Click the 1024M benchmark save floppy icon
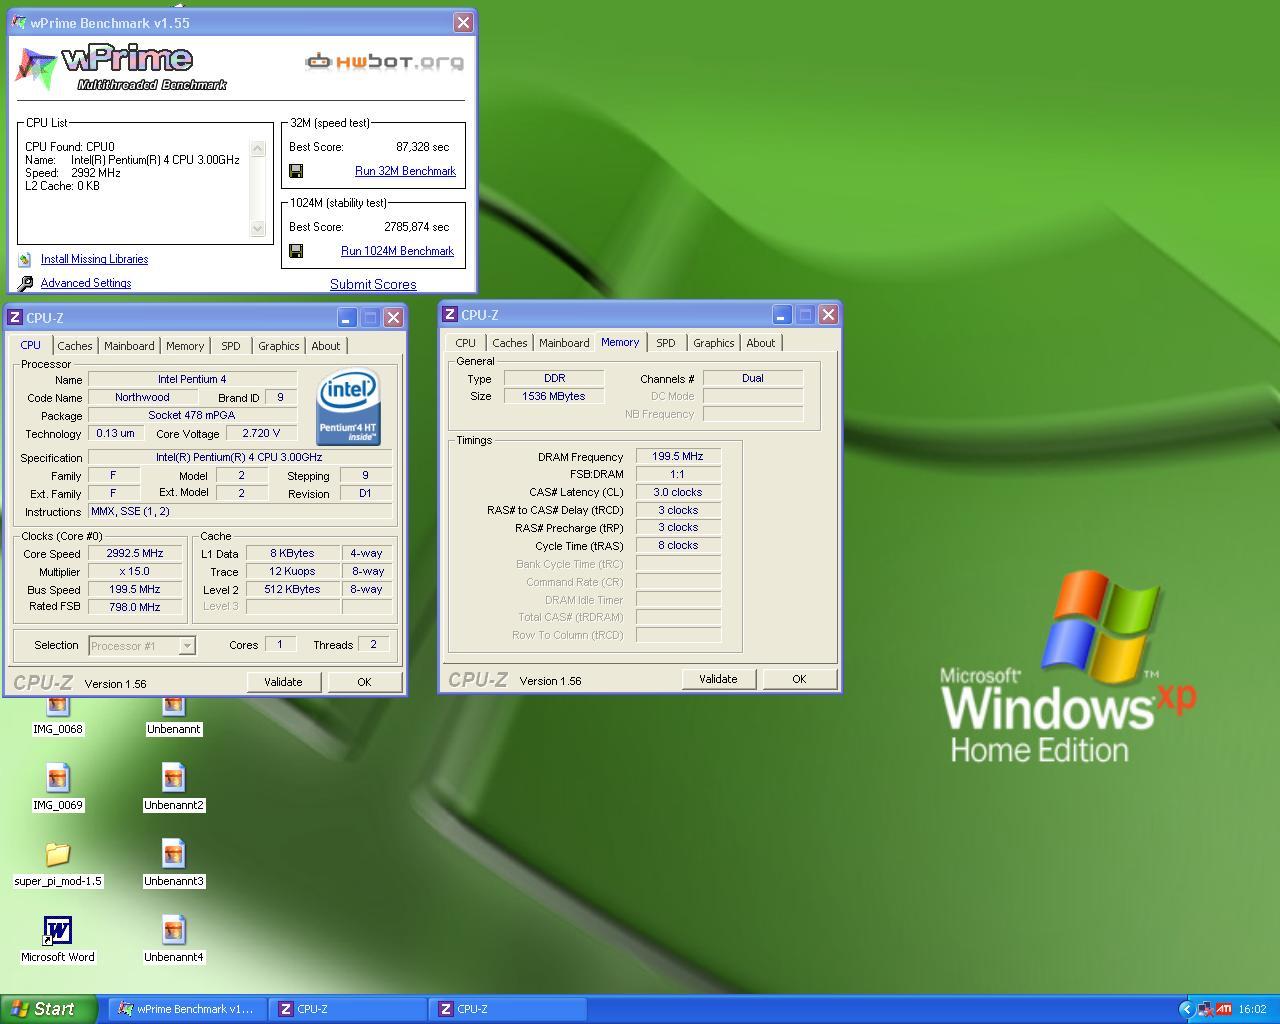Image resolution: width=1280 pixels, height=1024 pixels. pos(296,251)
